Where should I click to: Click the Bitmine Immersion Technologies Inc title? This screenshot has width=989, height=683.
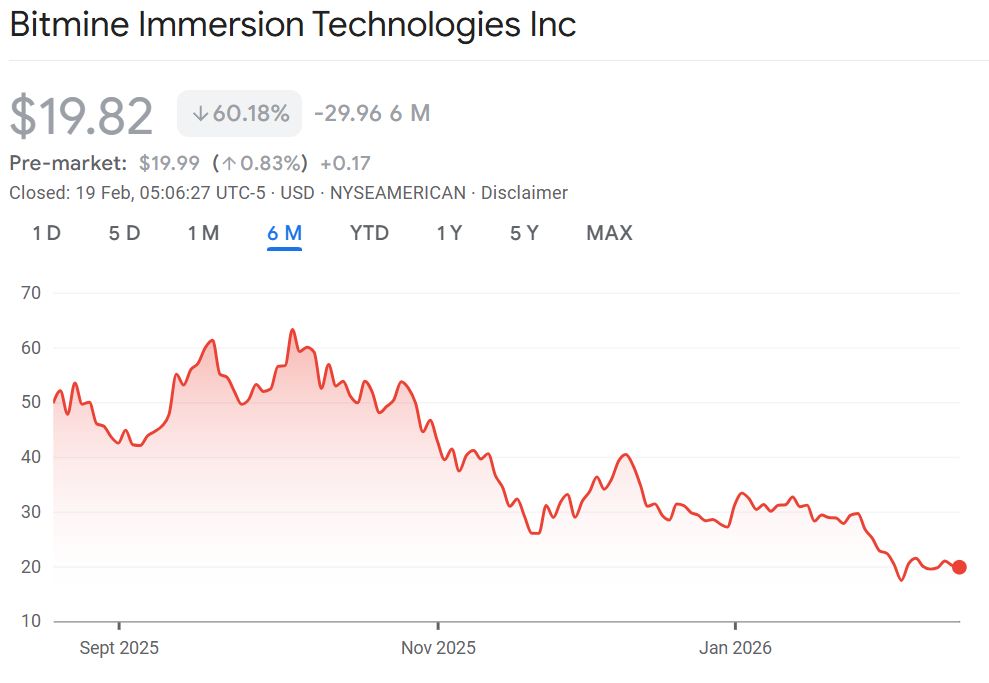(293, 25)
